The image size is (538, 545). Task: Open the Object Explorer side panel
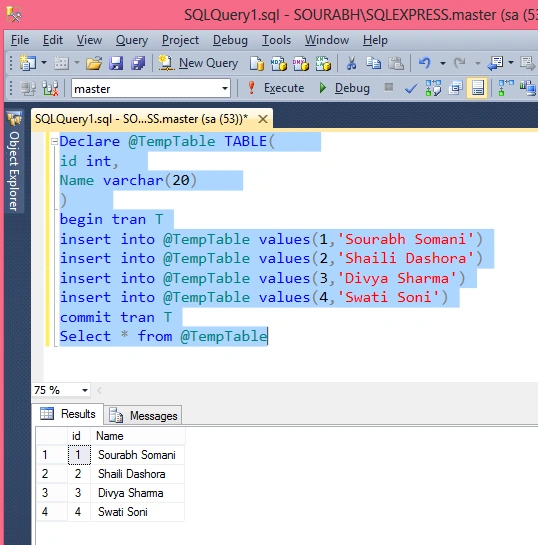coord(14,162)
